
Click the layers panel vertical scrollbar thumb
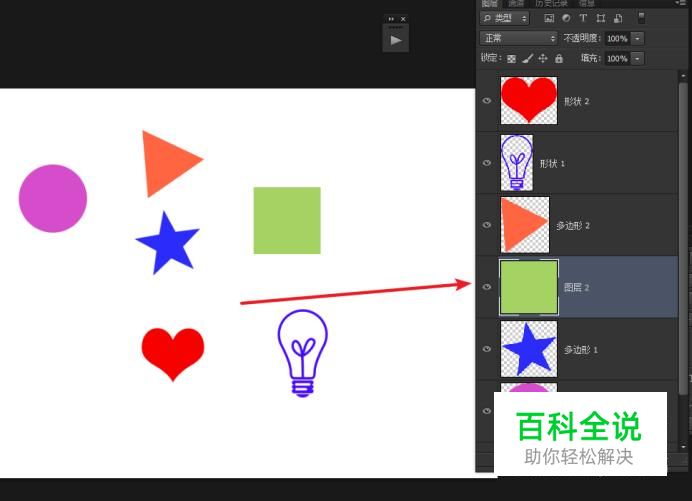[x=683, y=238]
